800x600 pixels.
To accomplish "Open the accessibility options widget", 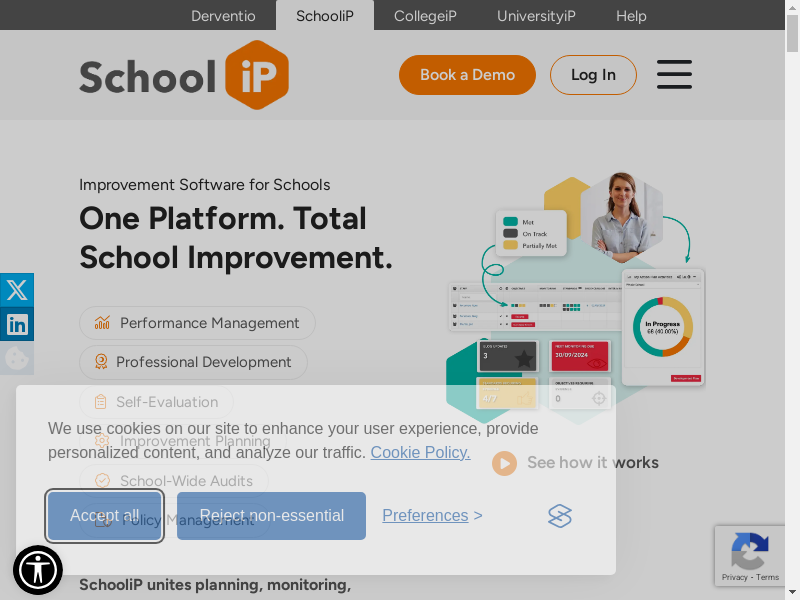I will click(38, 570).
